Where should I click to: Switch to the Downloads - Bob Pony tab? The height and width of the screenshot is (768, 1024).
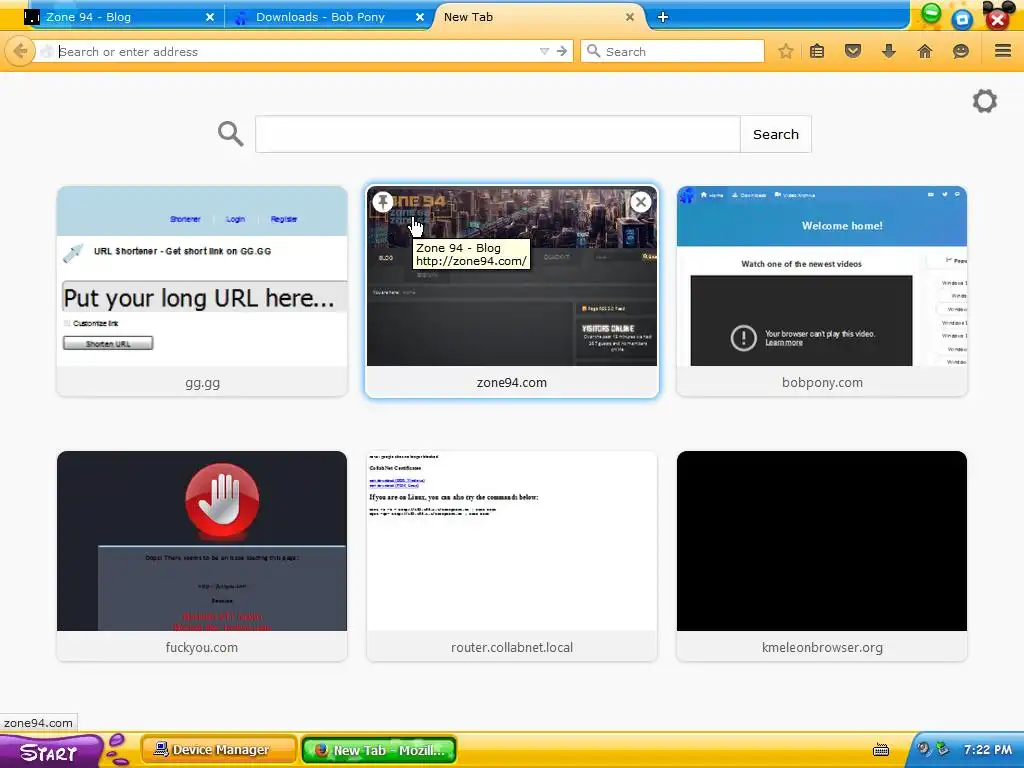[x=328, y=17]
